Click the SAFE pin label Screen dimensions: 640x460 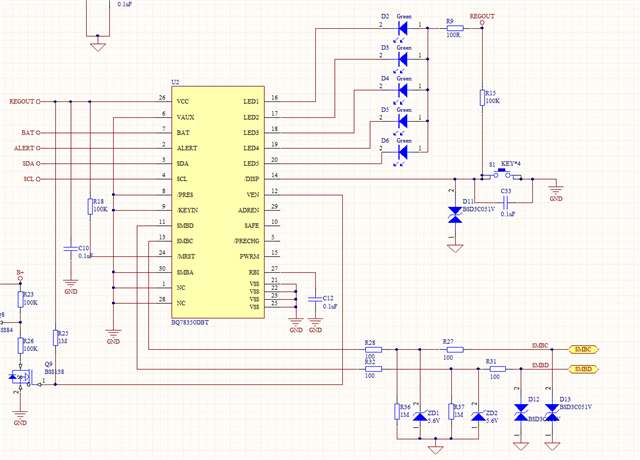tap(252, 226)
